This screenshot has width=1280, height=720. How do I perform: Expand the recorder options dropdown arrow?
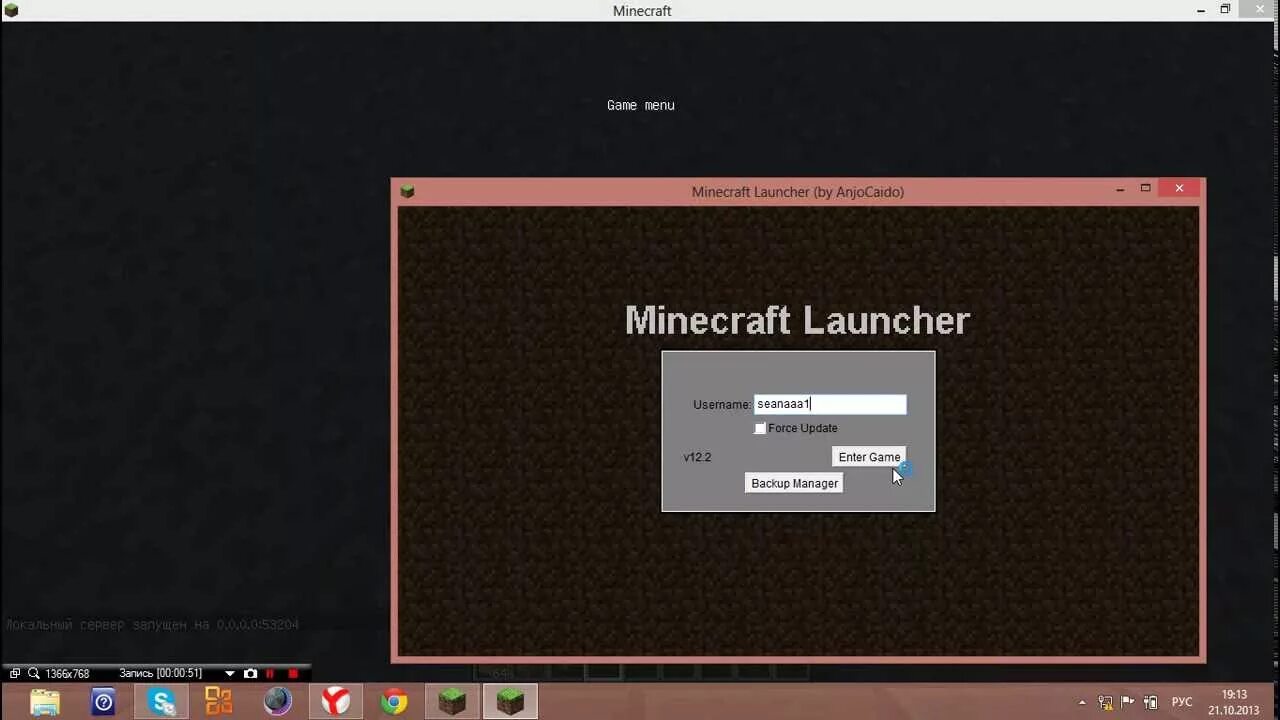click(x=230, y=674)
